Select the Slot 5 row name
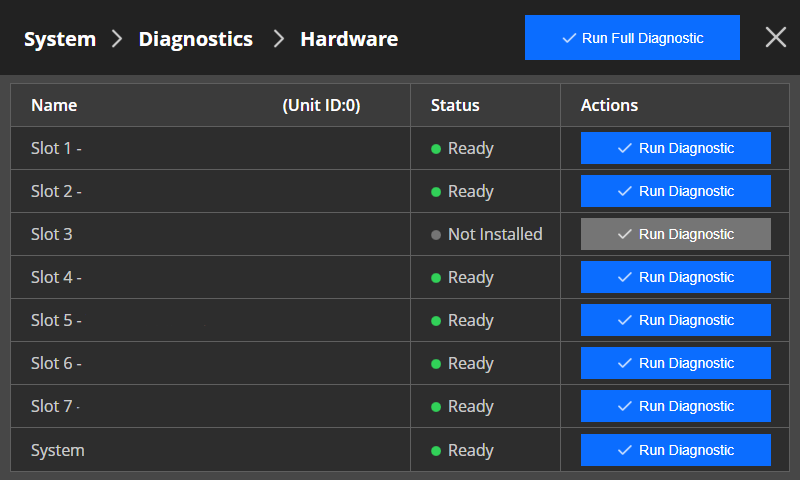This screenshot has width=800, height=480. 56,320
